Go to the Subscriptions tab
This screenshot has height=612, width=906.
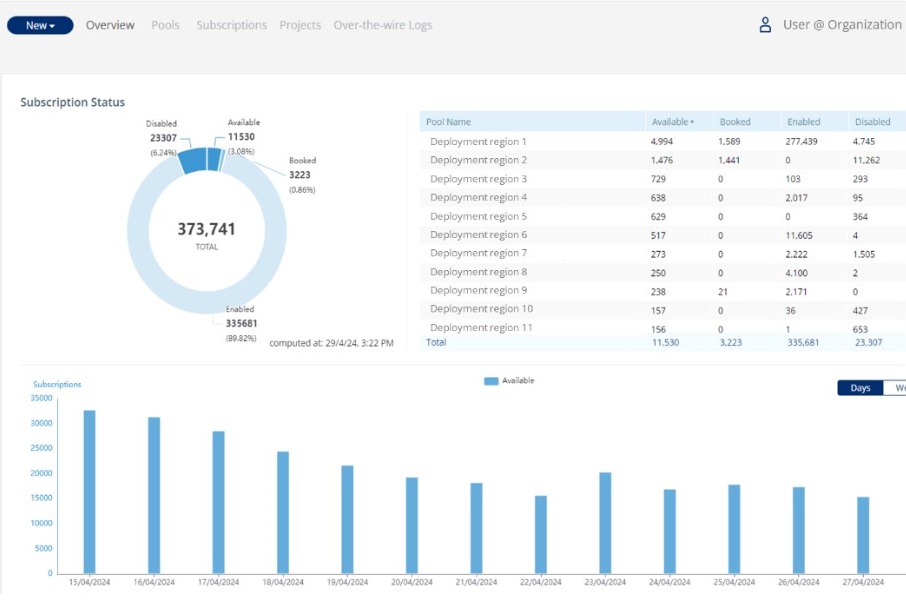[231, 25]
